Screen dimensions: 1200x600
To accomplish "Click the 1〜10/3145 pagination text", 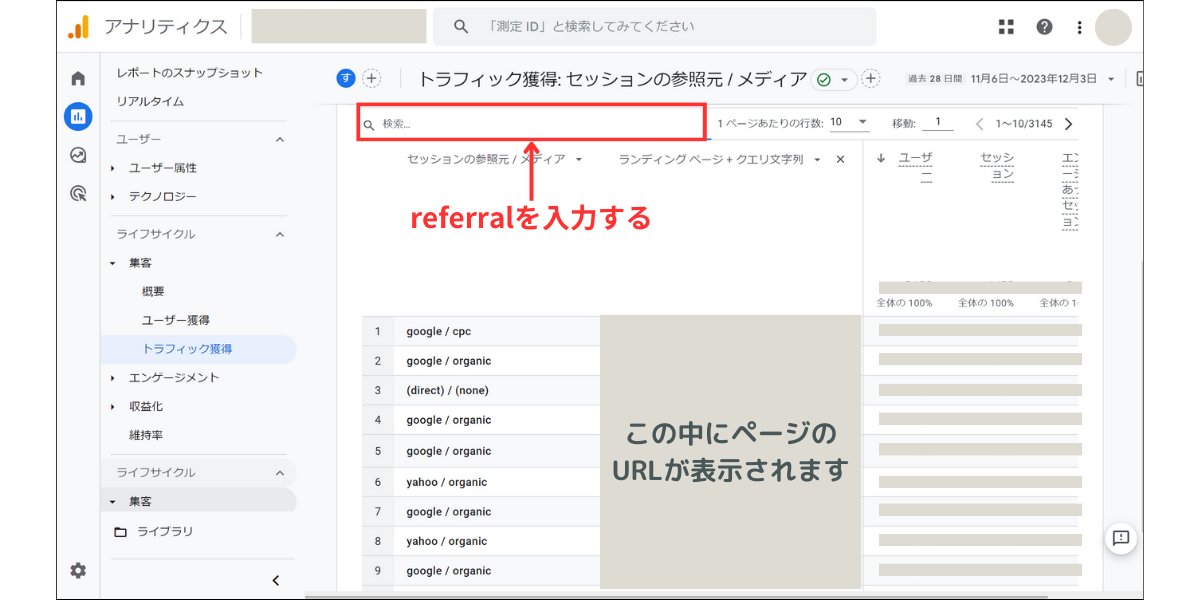I will pos(1024,124).
